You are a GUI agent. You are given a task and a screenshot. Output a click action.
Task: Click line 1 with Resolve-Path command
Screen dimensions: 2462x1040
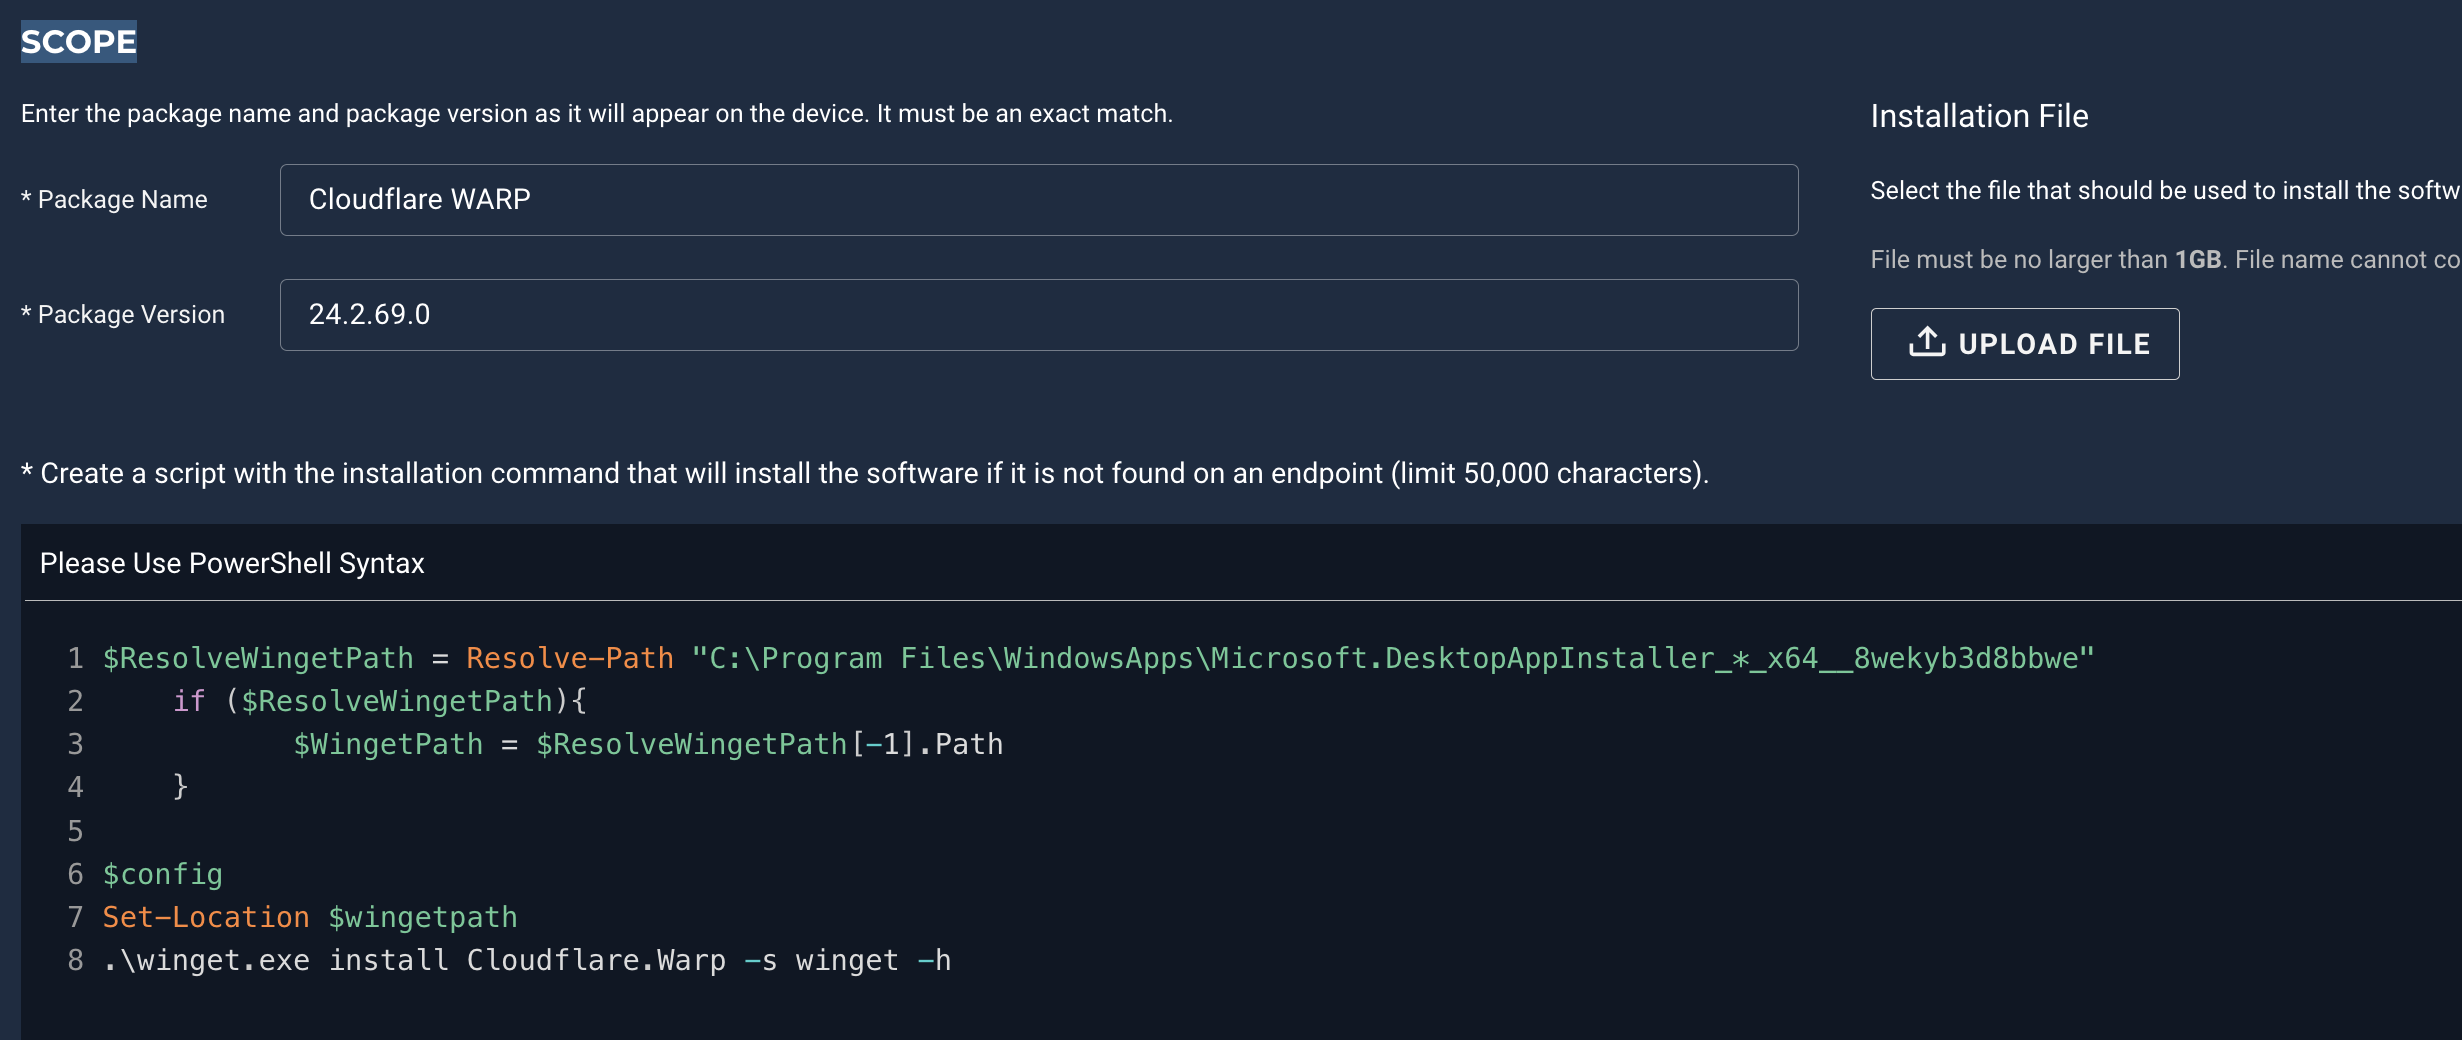(x=1098, y=658)
